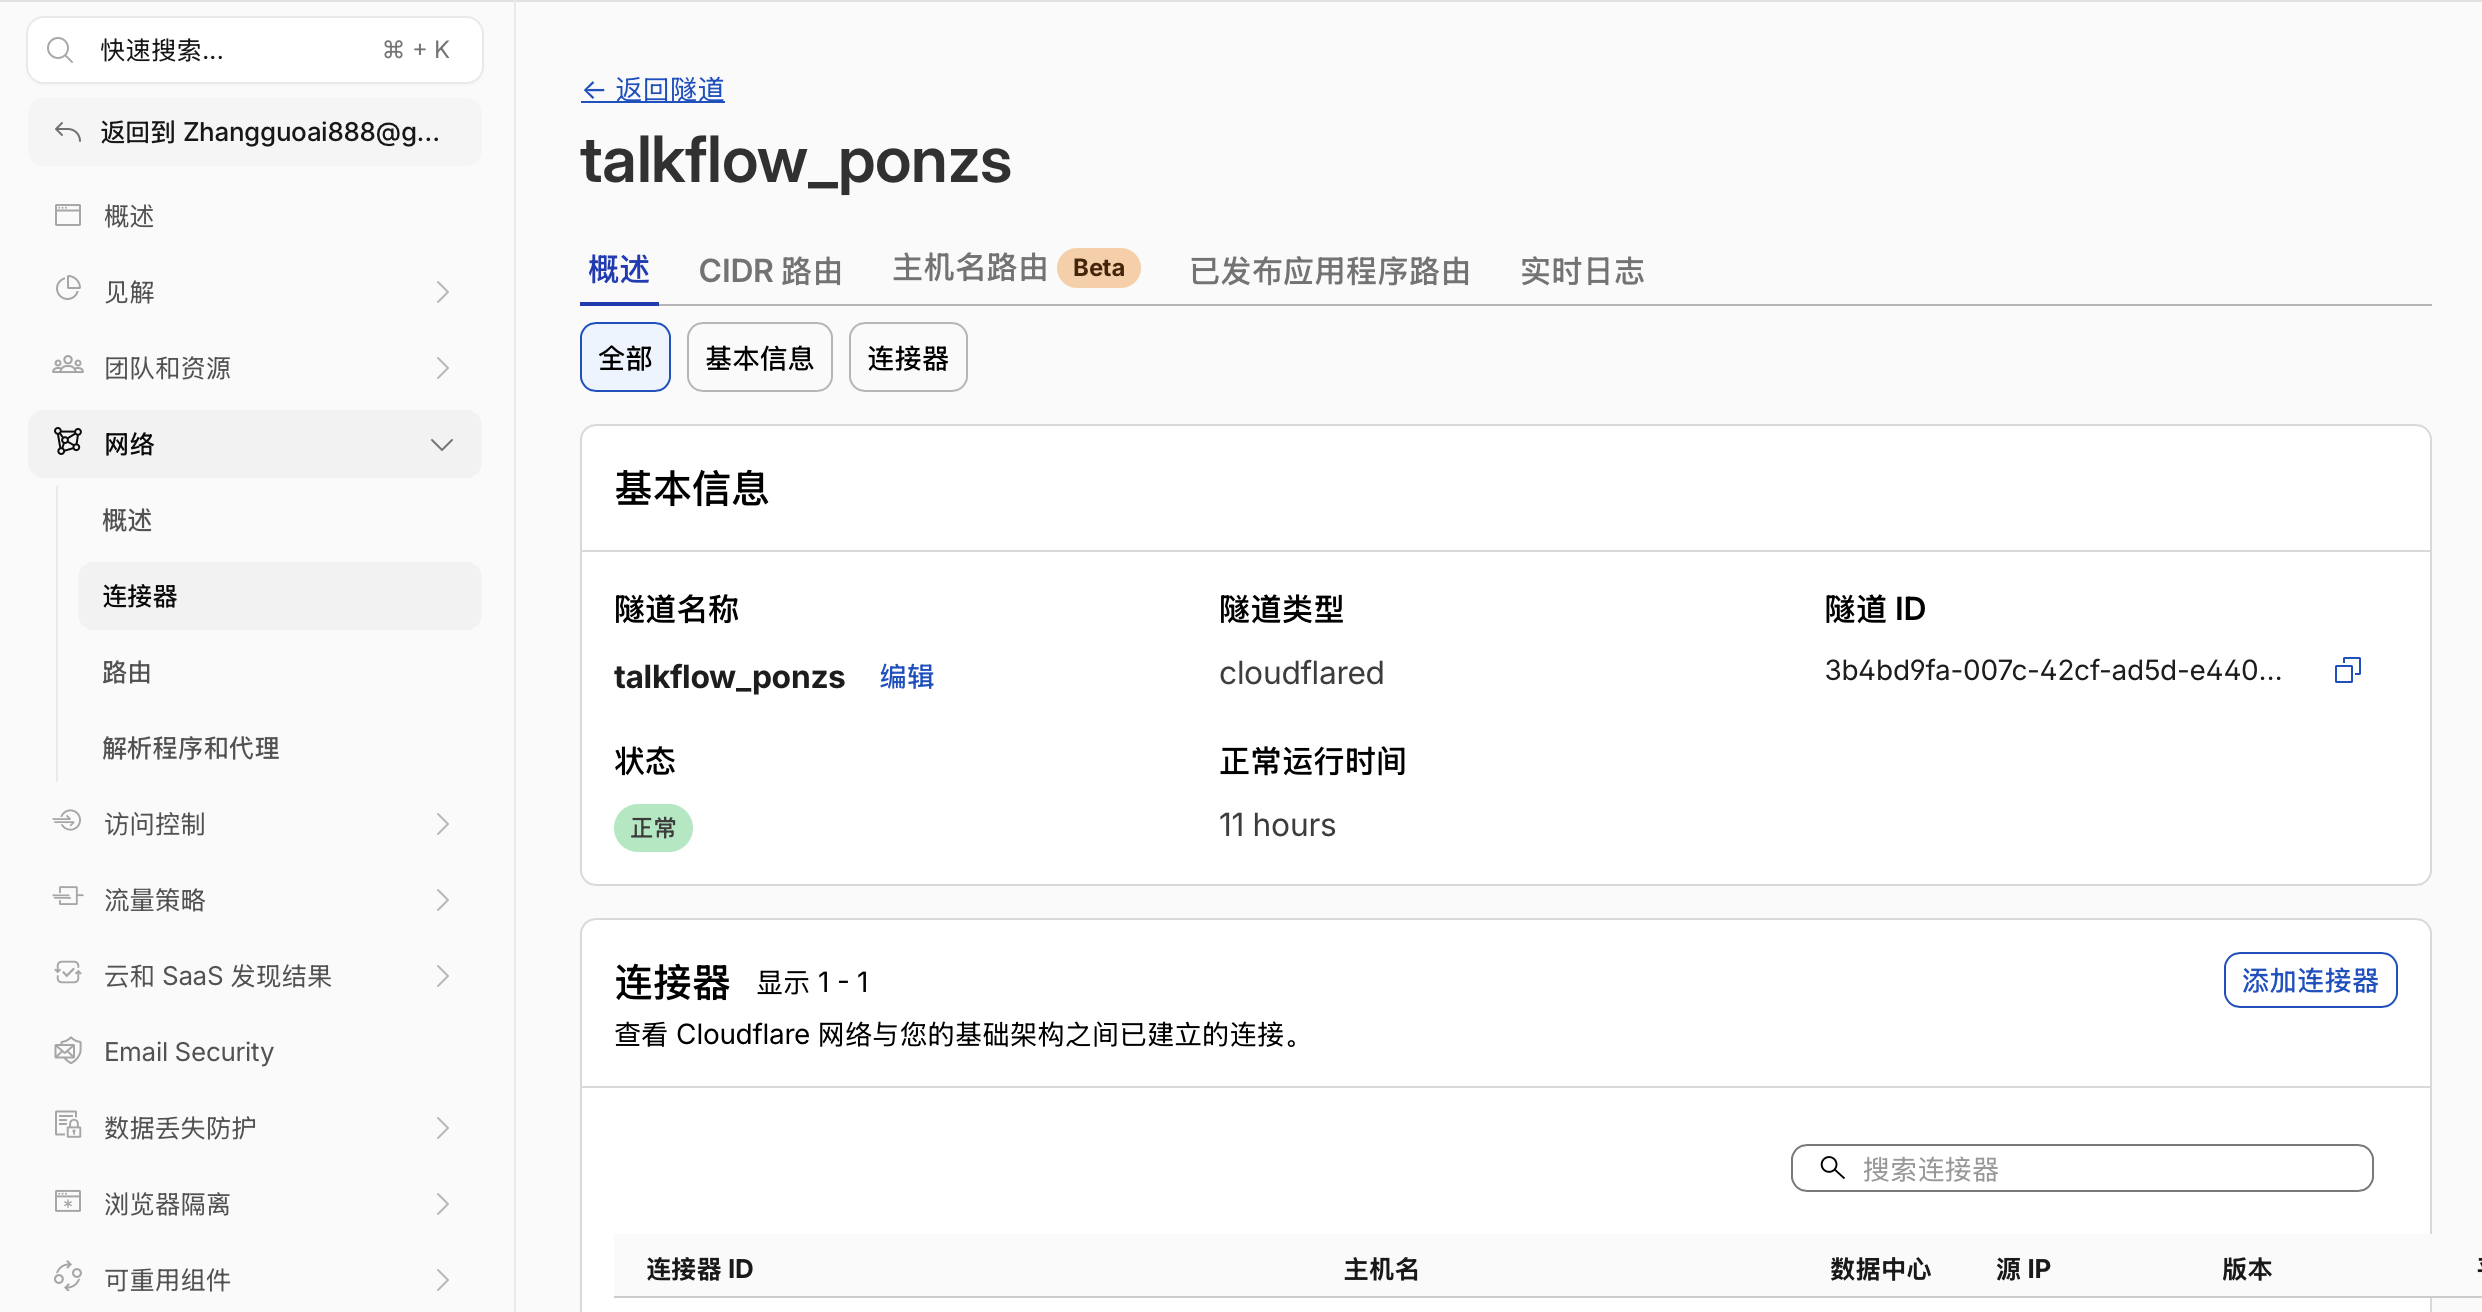The width and height of the screenshot is (2482, 1312).
Task: Copy the tunnel ID with copy icon
Action: (2348, 670)
